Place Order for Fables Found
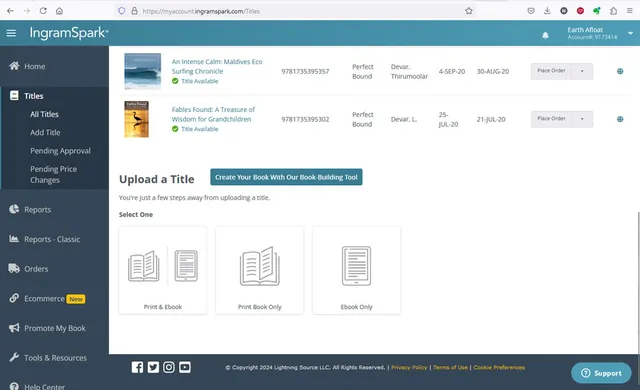This screenshot has height=390, width=640. pos(551,119)
